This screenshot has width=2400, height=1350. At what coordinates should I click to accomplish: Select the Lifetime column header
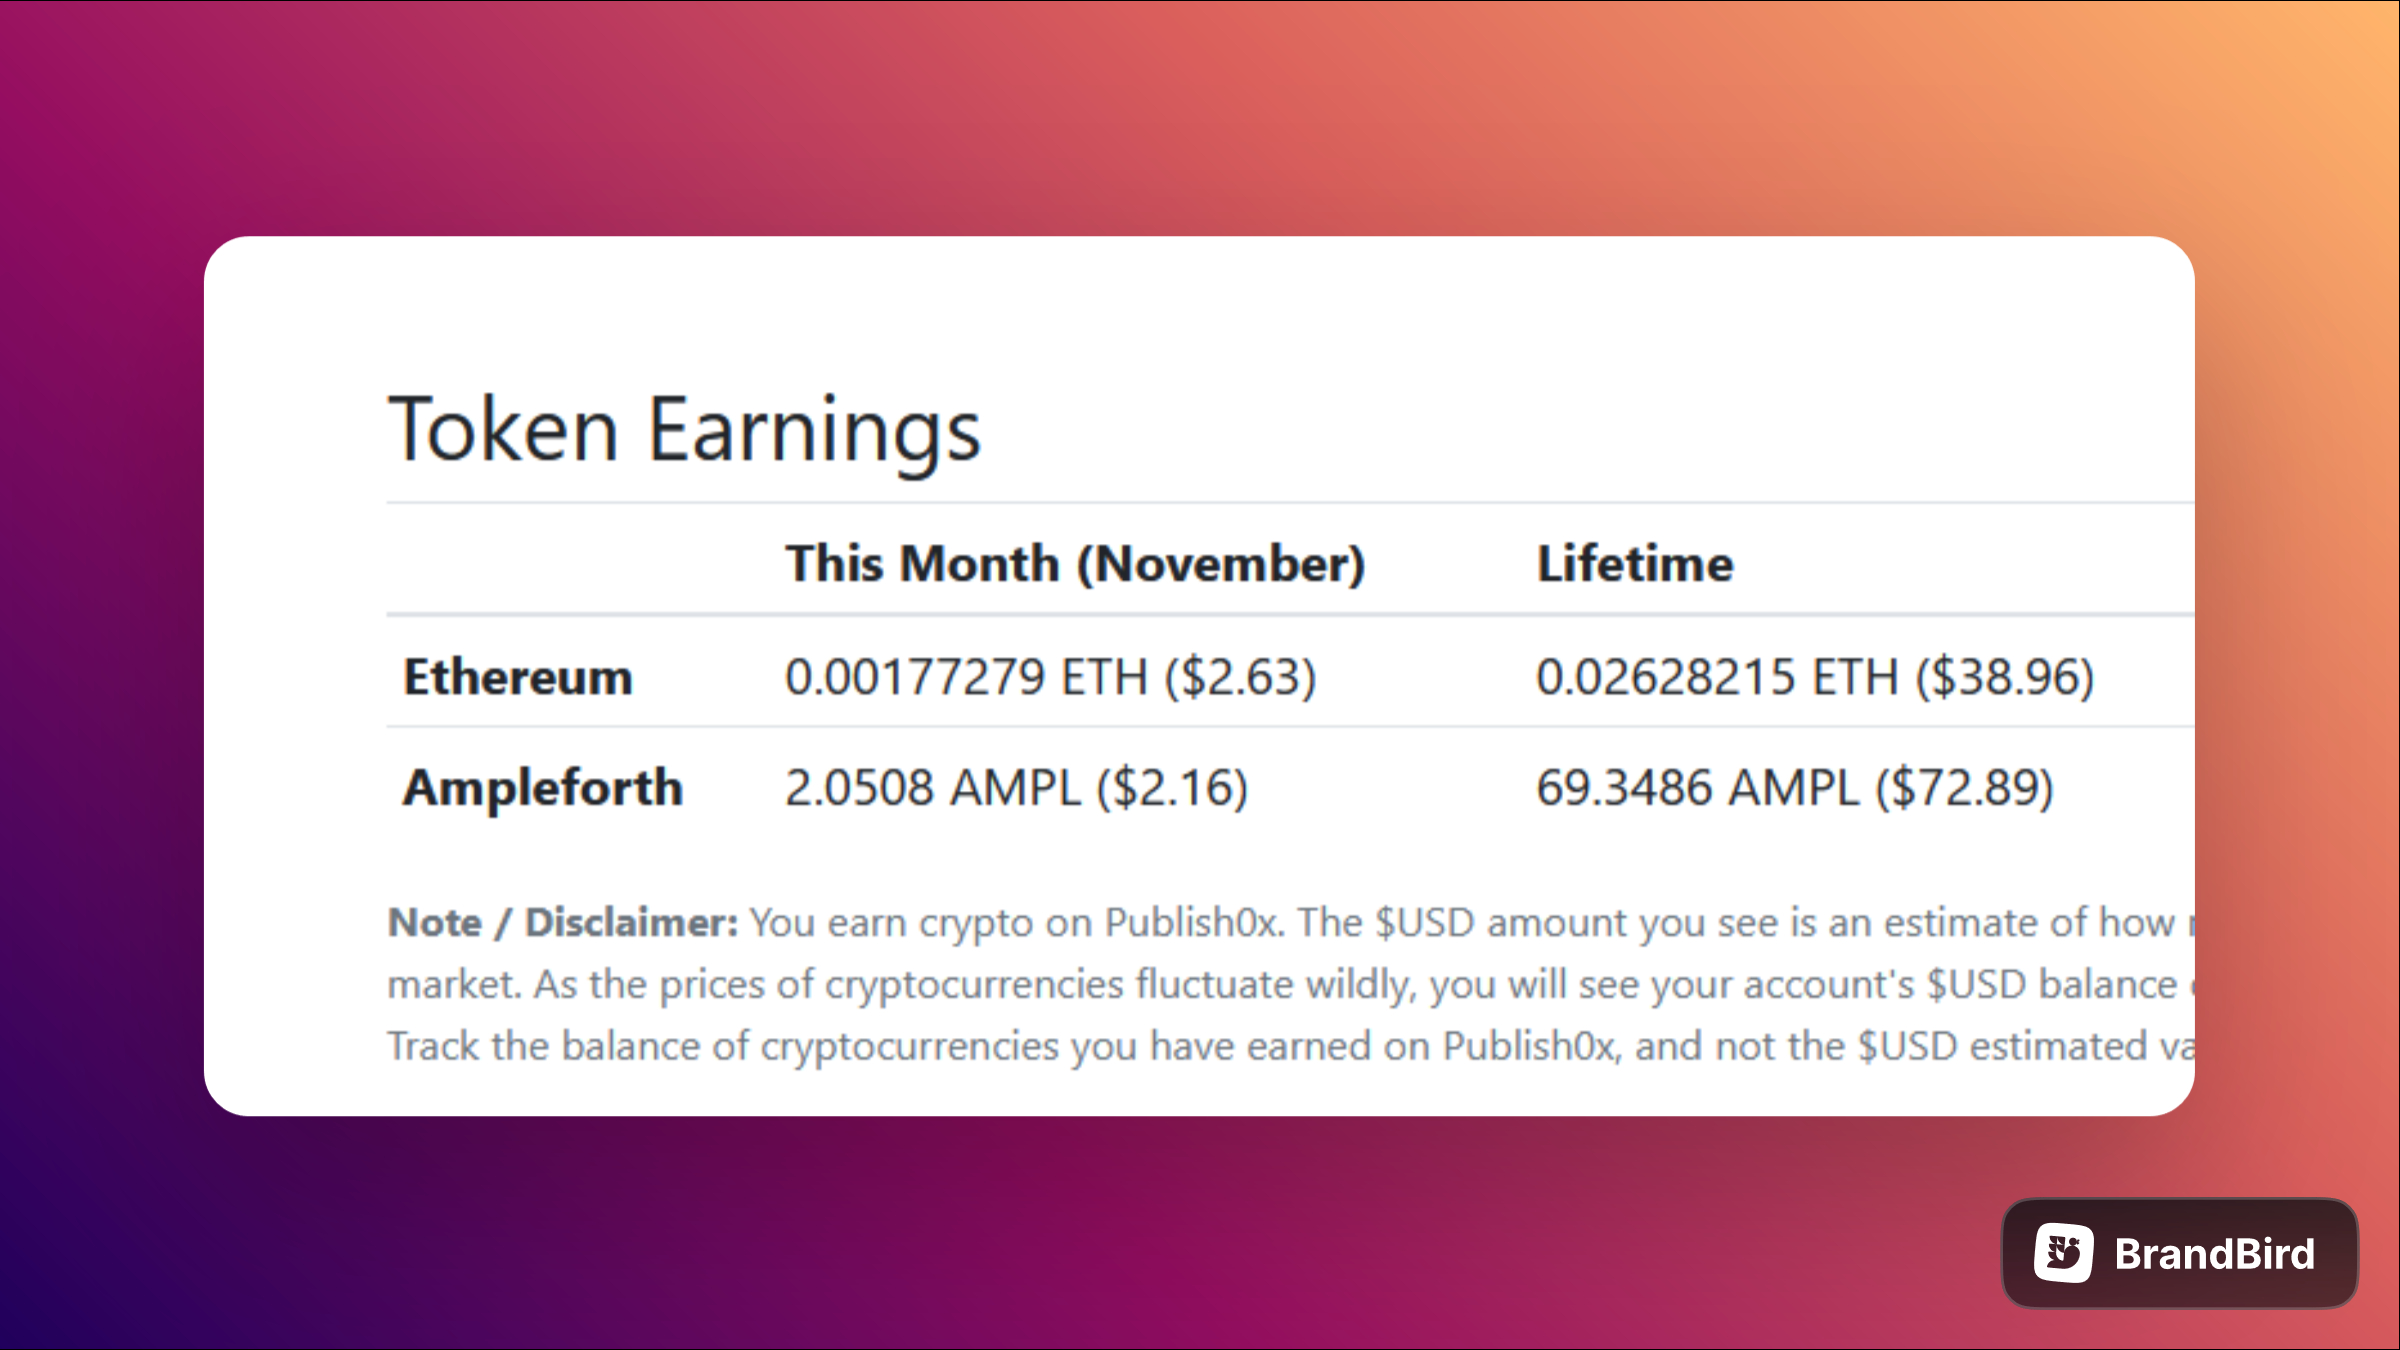pyautogui.click(x=1635, y=564)
